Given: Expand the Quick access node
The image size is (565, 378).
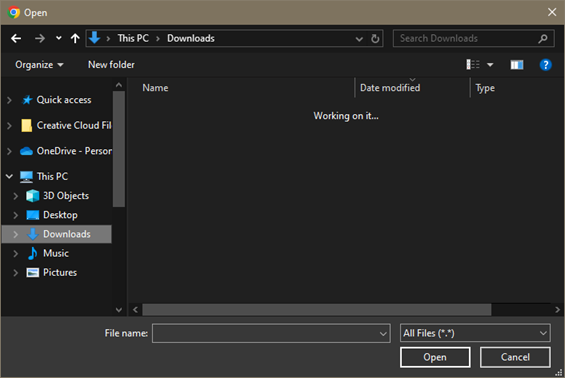Looking at the screenshot, I should 10,100.
